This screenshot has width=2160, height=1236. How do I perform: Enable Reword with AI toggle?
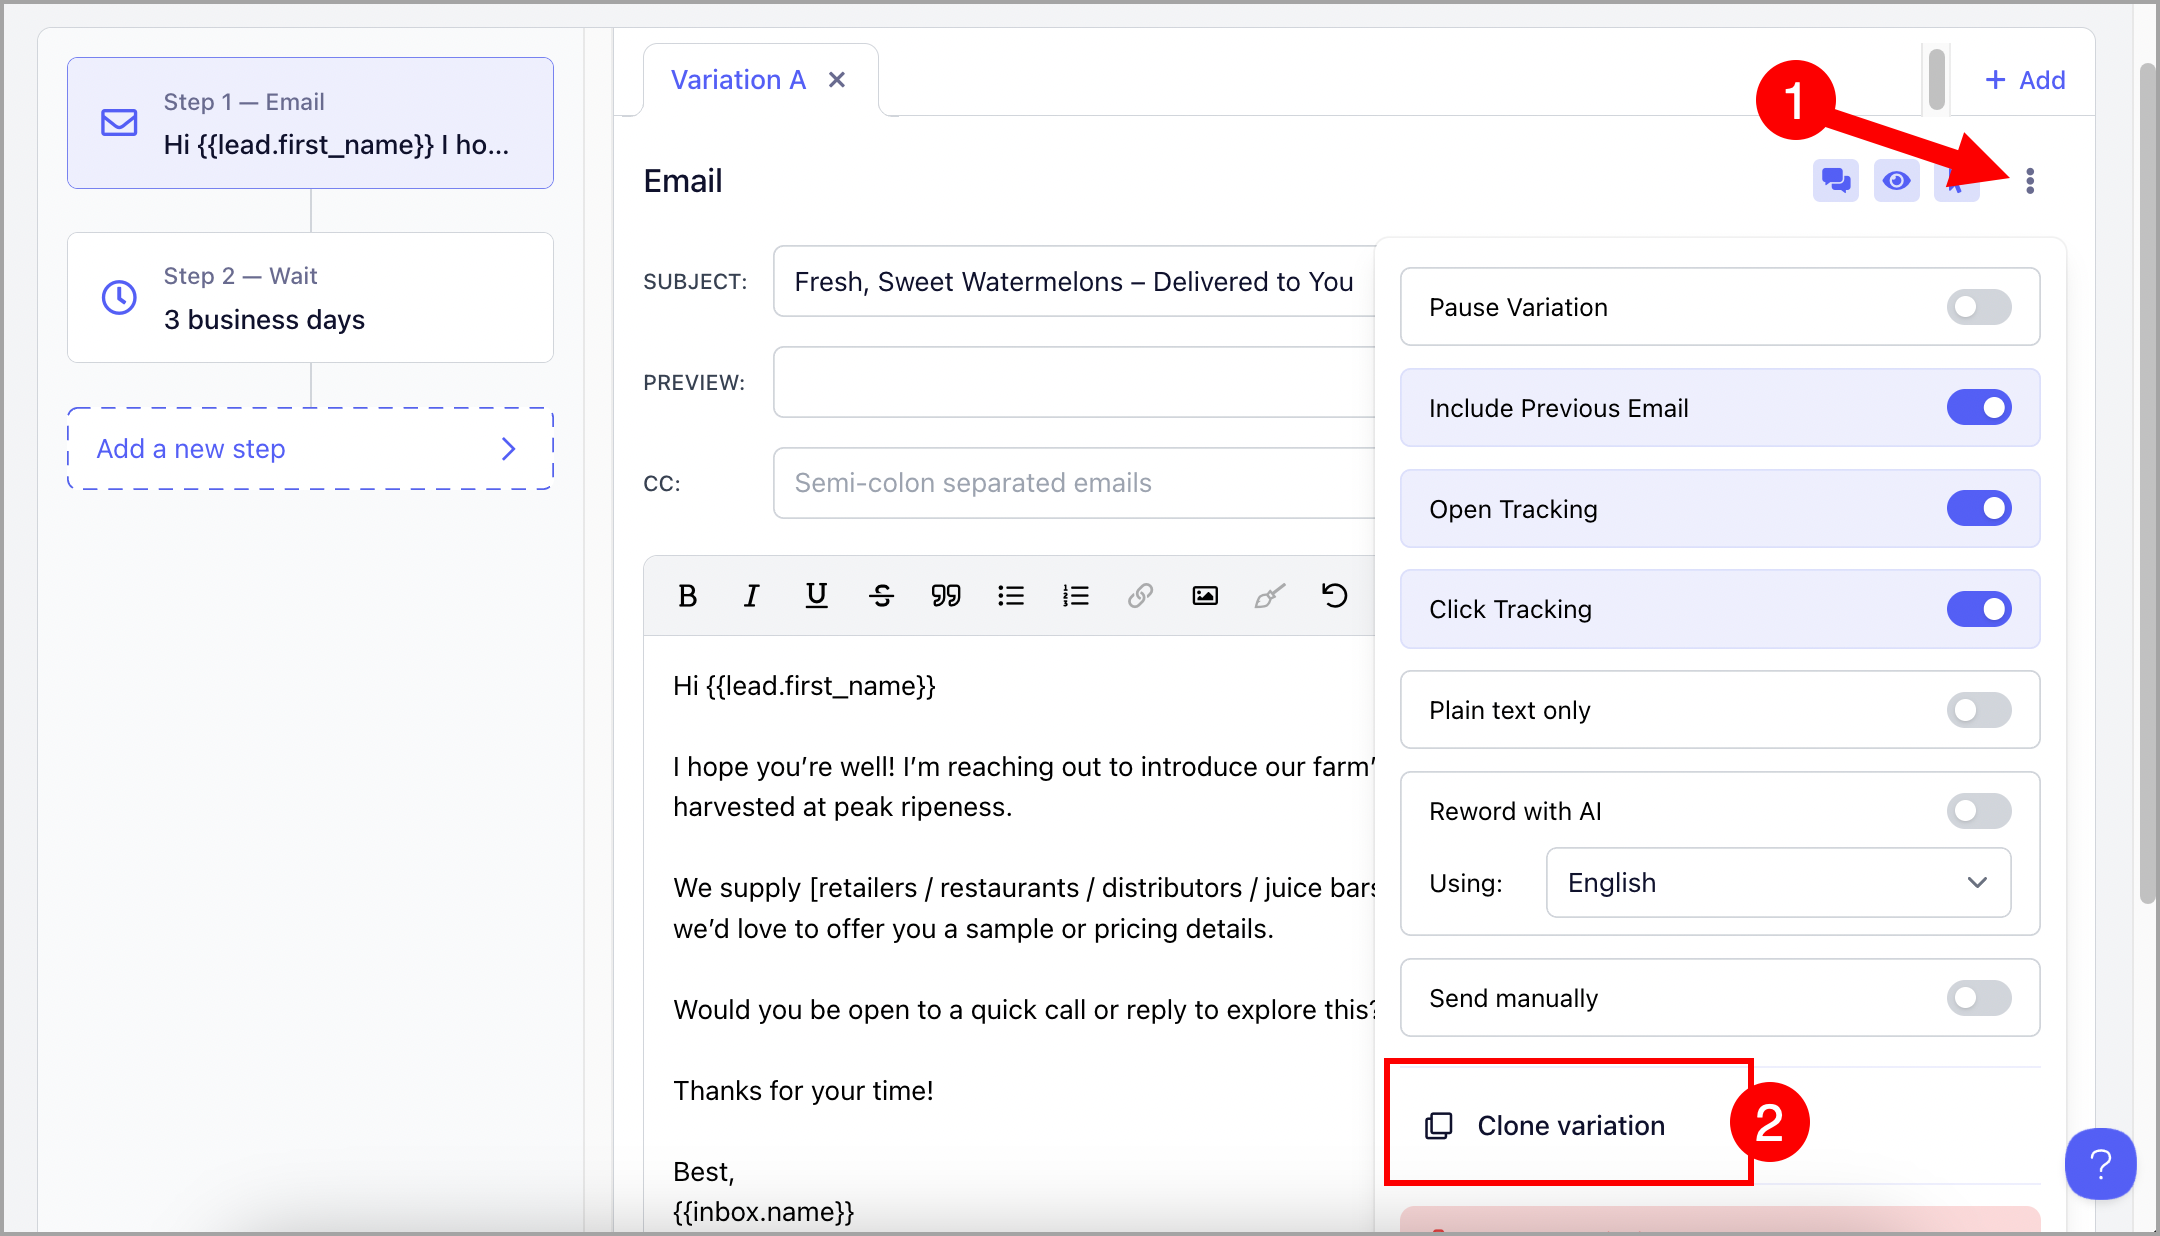[x=1978, y=811]
